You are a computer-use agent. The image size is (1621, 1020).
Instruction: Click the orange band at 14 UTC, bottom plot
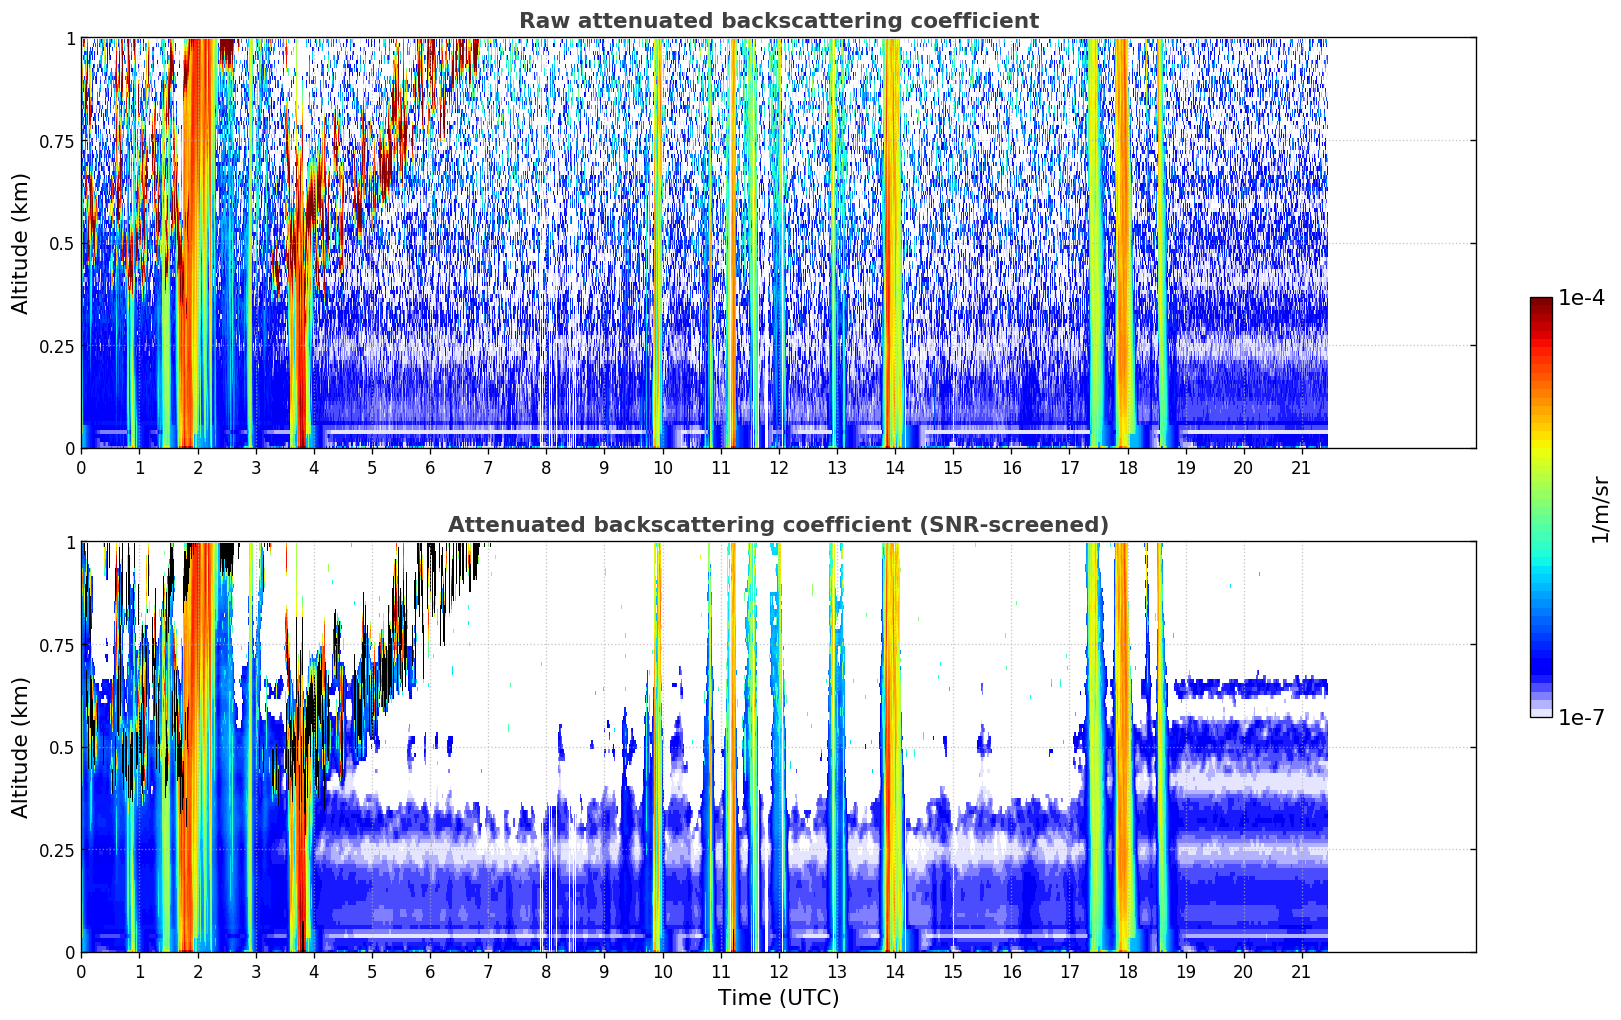pyautogui.click(x=893, y=747)
